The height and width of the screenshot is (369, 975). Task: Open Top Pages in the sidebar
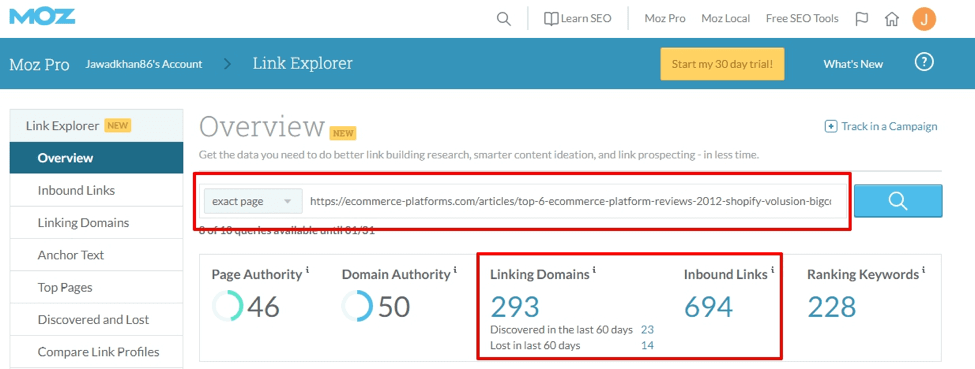tap(96, 287)
